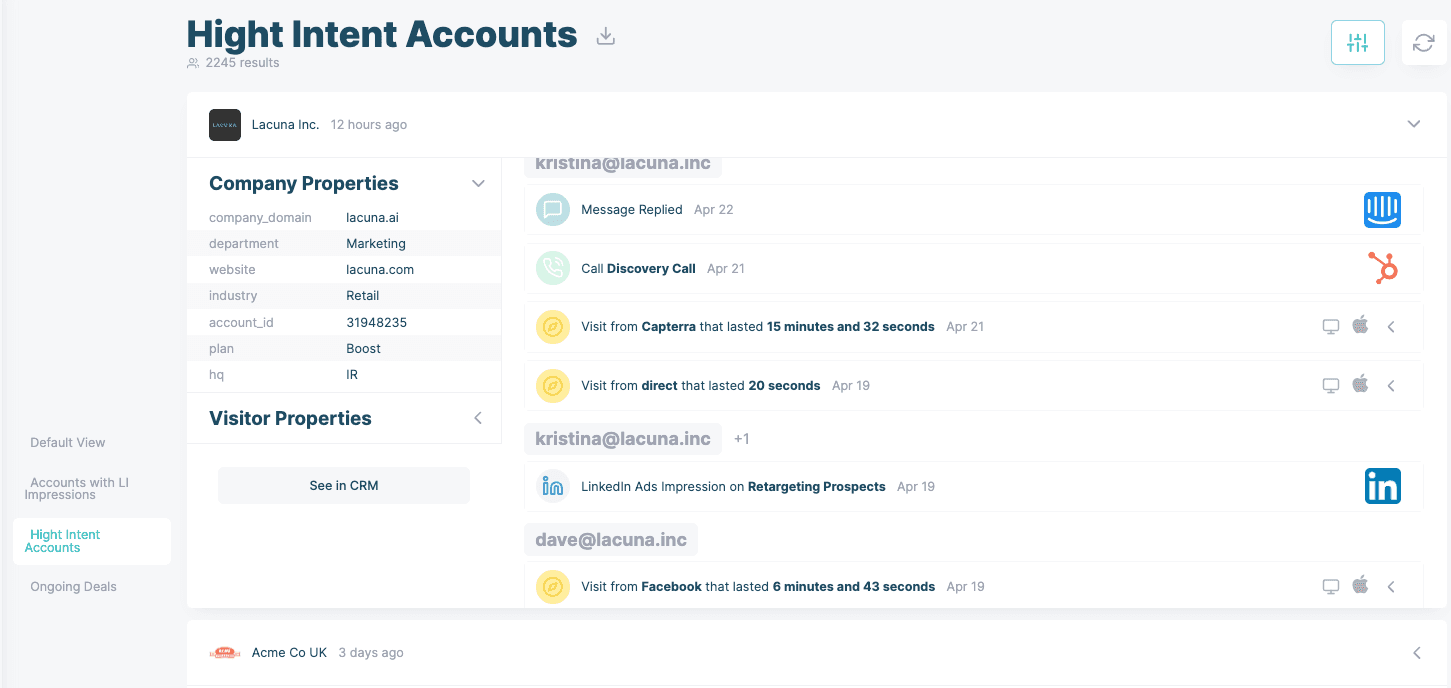Click the See in CRM button
This screenshot has height=688, width=1451.
[x=344, y=485]
